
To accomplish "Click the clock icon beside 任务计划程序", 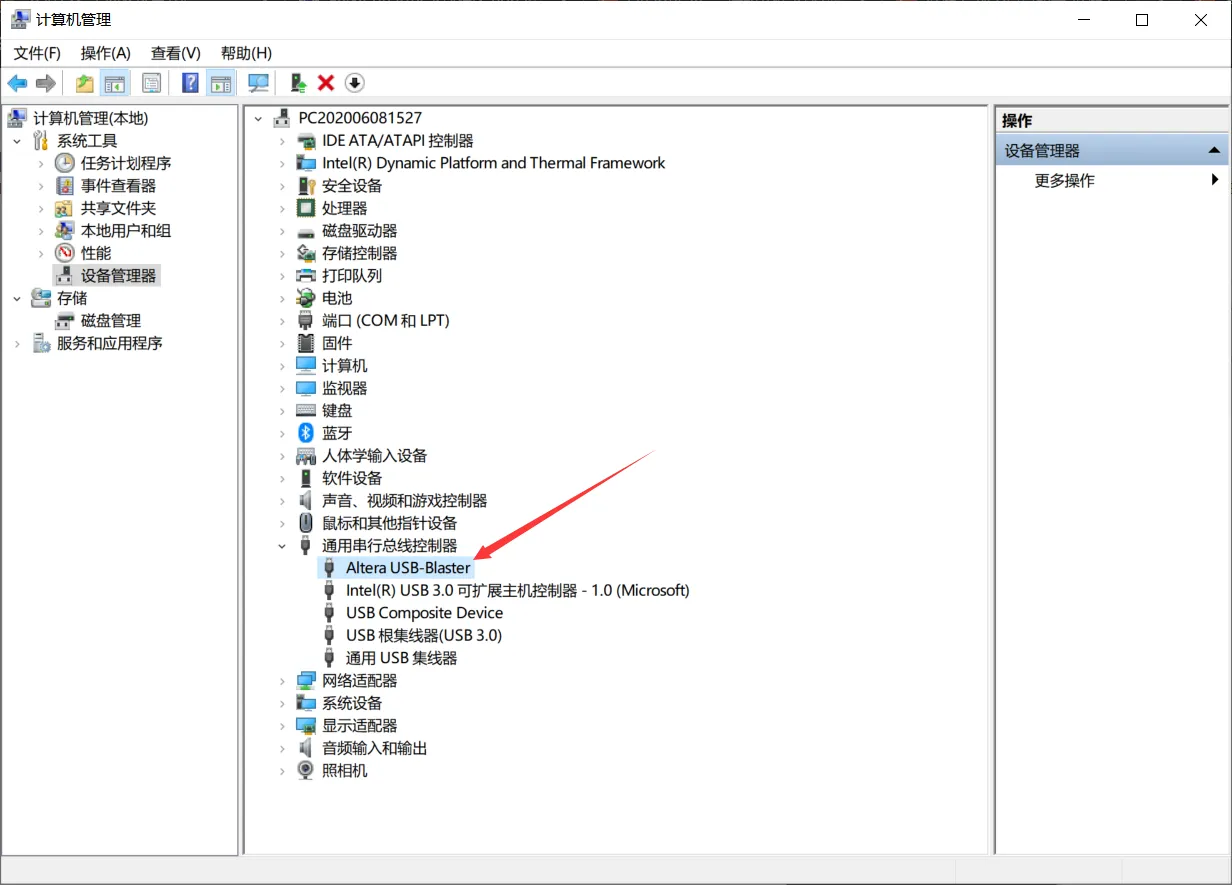I will tap(65, 163).
